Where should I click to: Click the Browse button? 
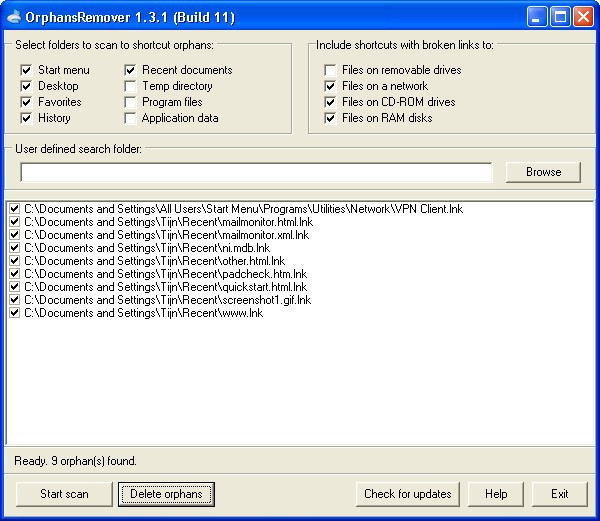543,172
